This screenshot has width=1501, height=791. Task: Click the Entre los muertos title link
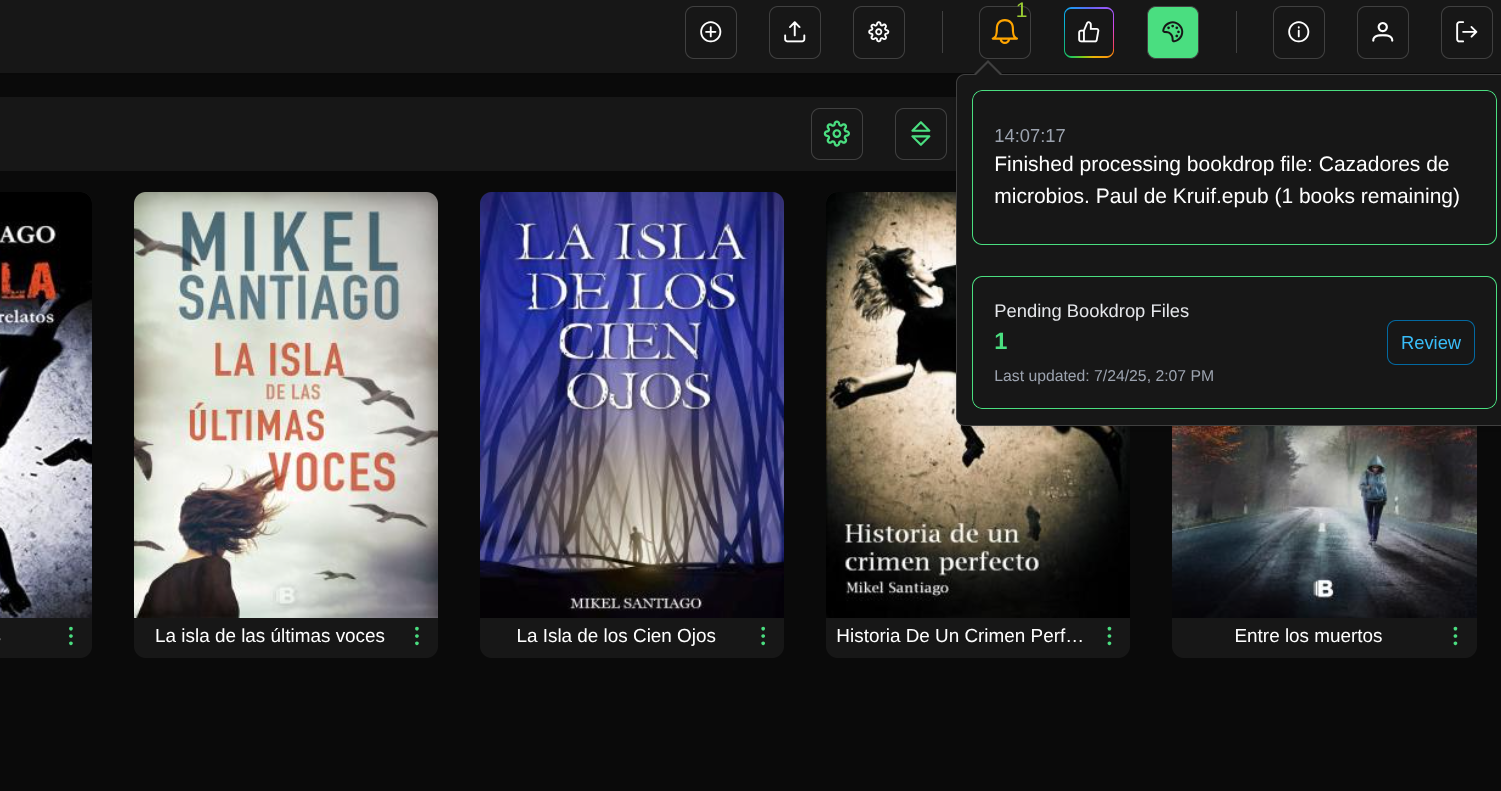(x=1308, y=636)
